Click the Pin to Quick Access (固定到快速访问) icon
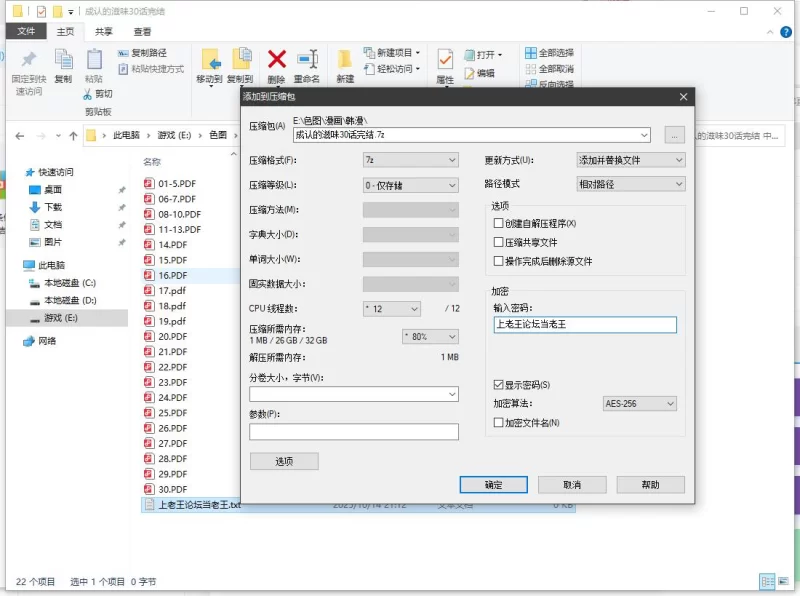 click(28, 60)
